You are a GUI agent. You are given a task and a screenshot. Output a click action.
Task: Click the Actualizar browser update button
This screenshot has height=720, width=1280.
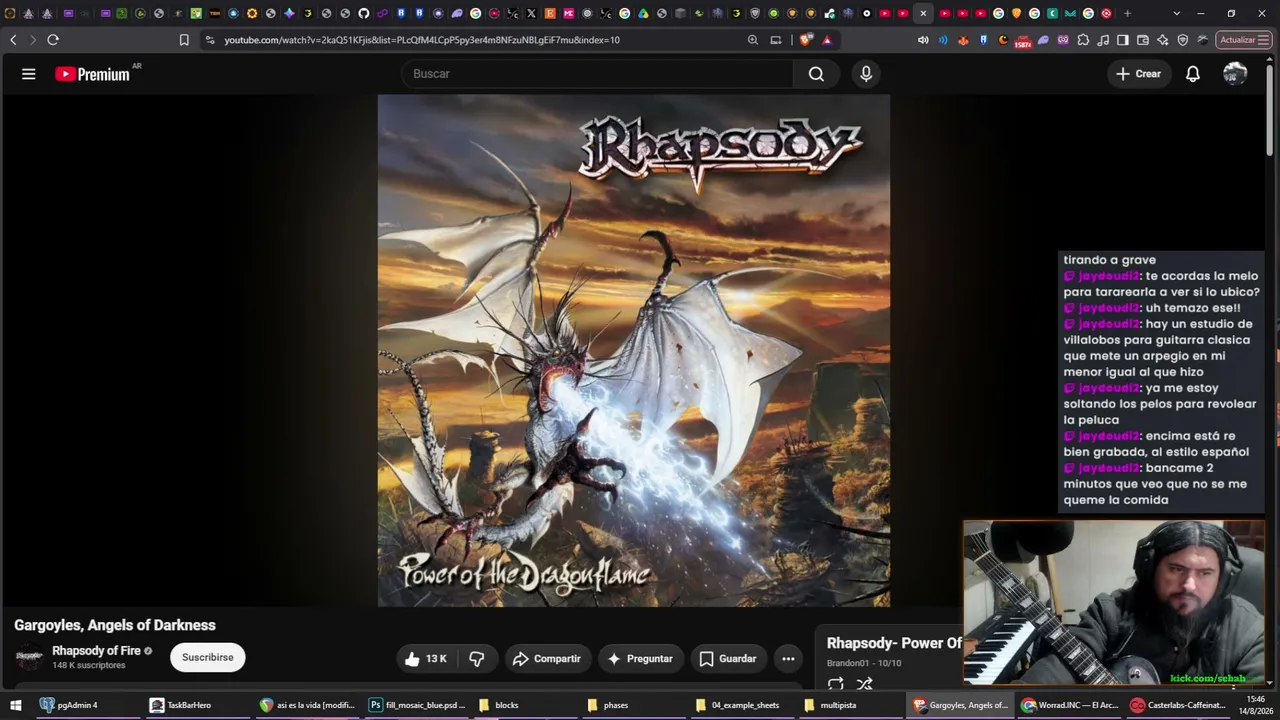point(1243,40)
